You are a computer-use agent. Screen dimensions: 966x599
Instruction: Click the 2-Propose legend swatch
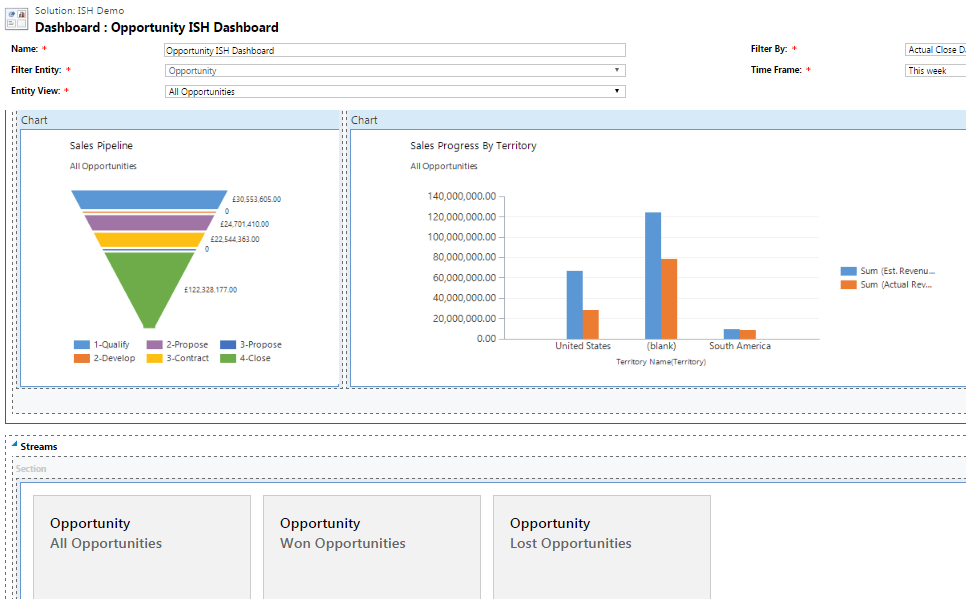click(154, 344)
